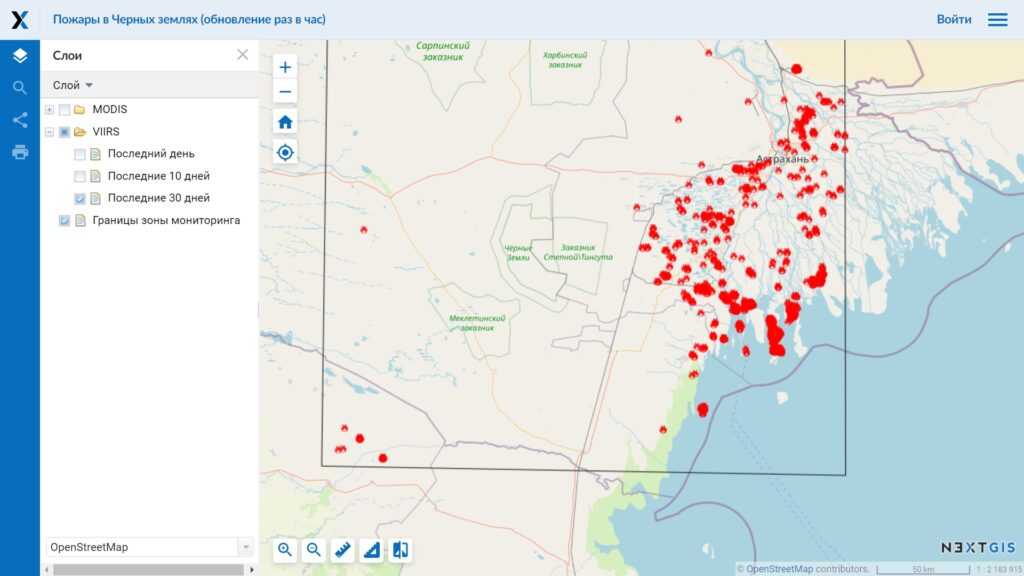Image resolution: width=1024 pixels, height=576 pixels.
Task: Locate my position on the map
Action: (285, 152)
